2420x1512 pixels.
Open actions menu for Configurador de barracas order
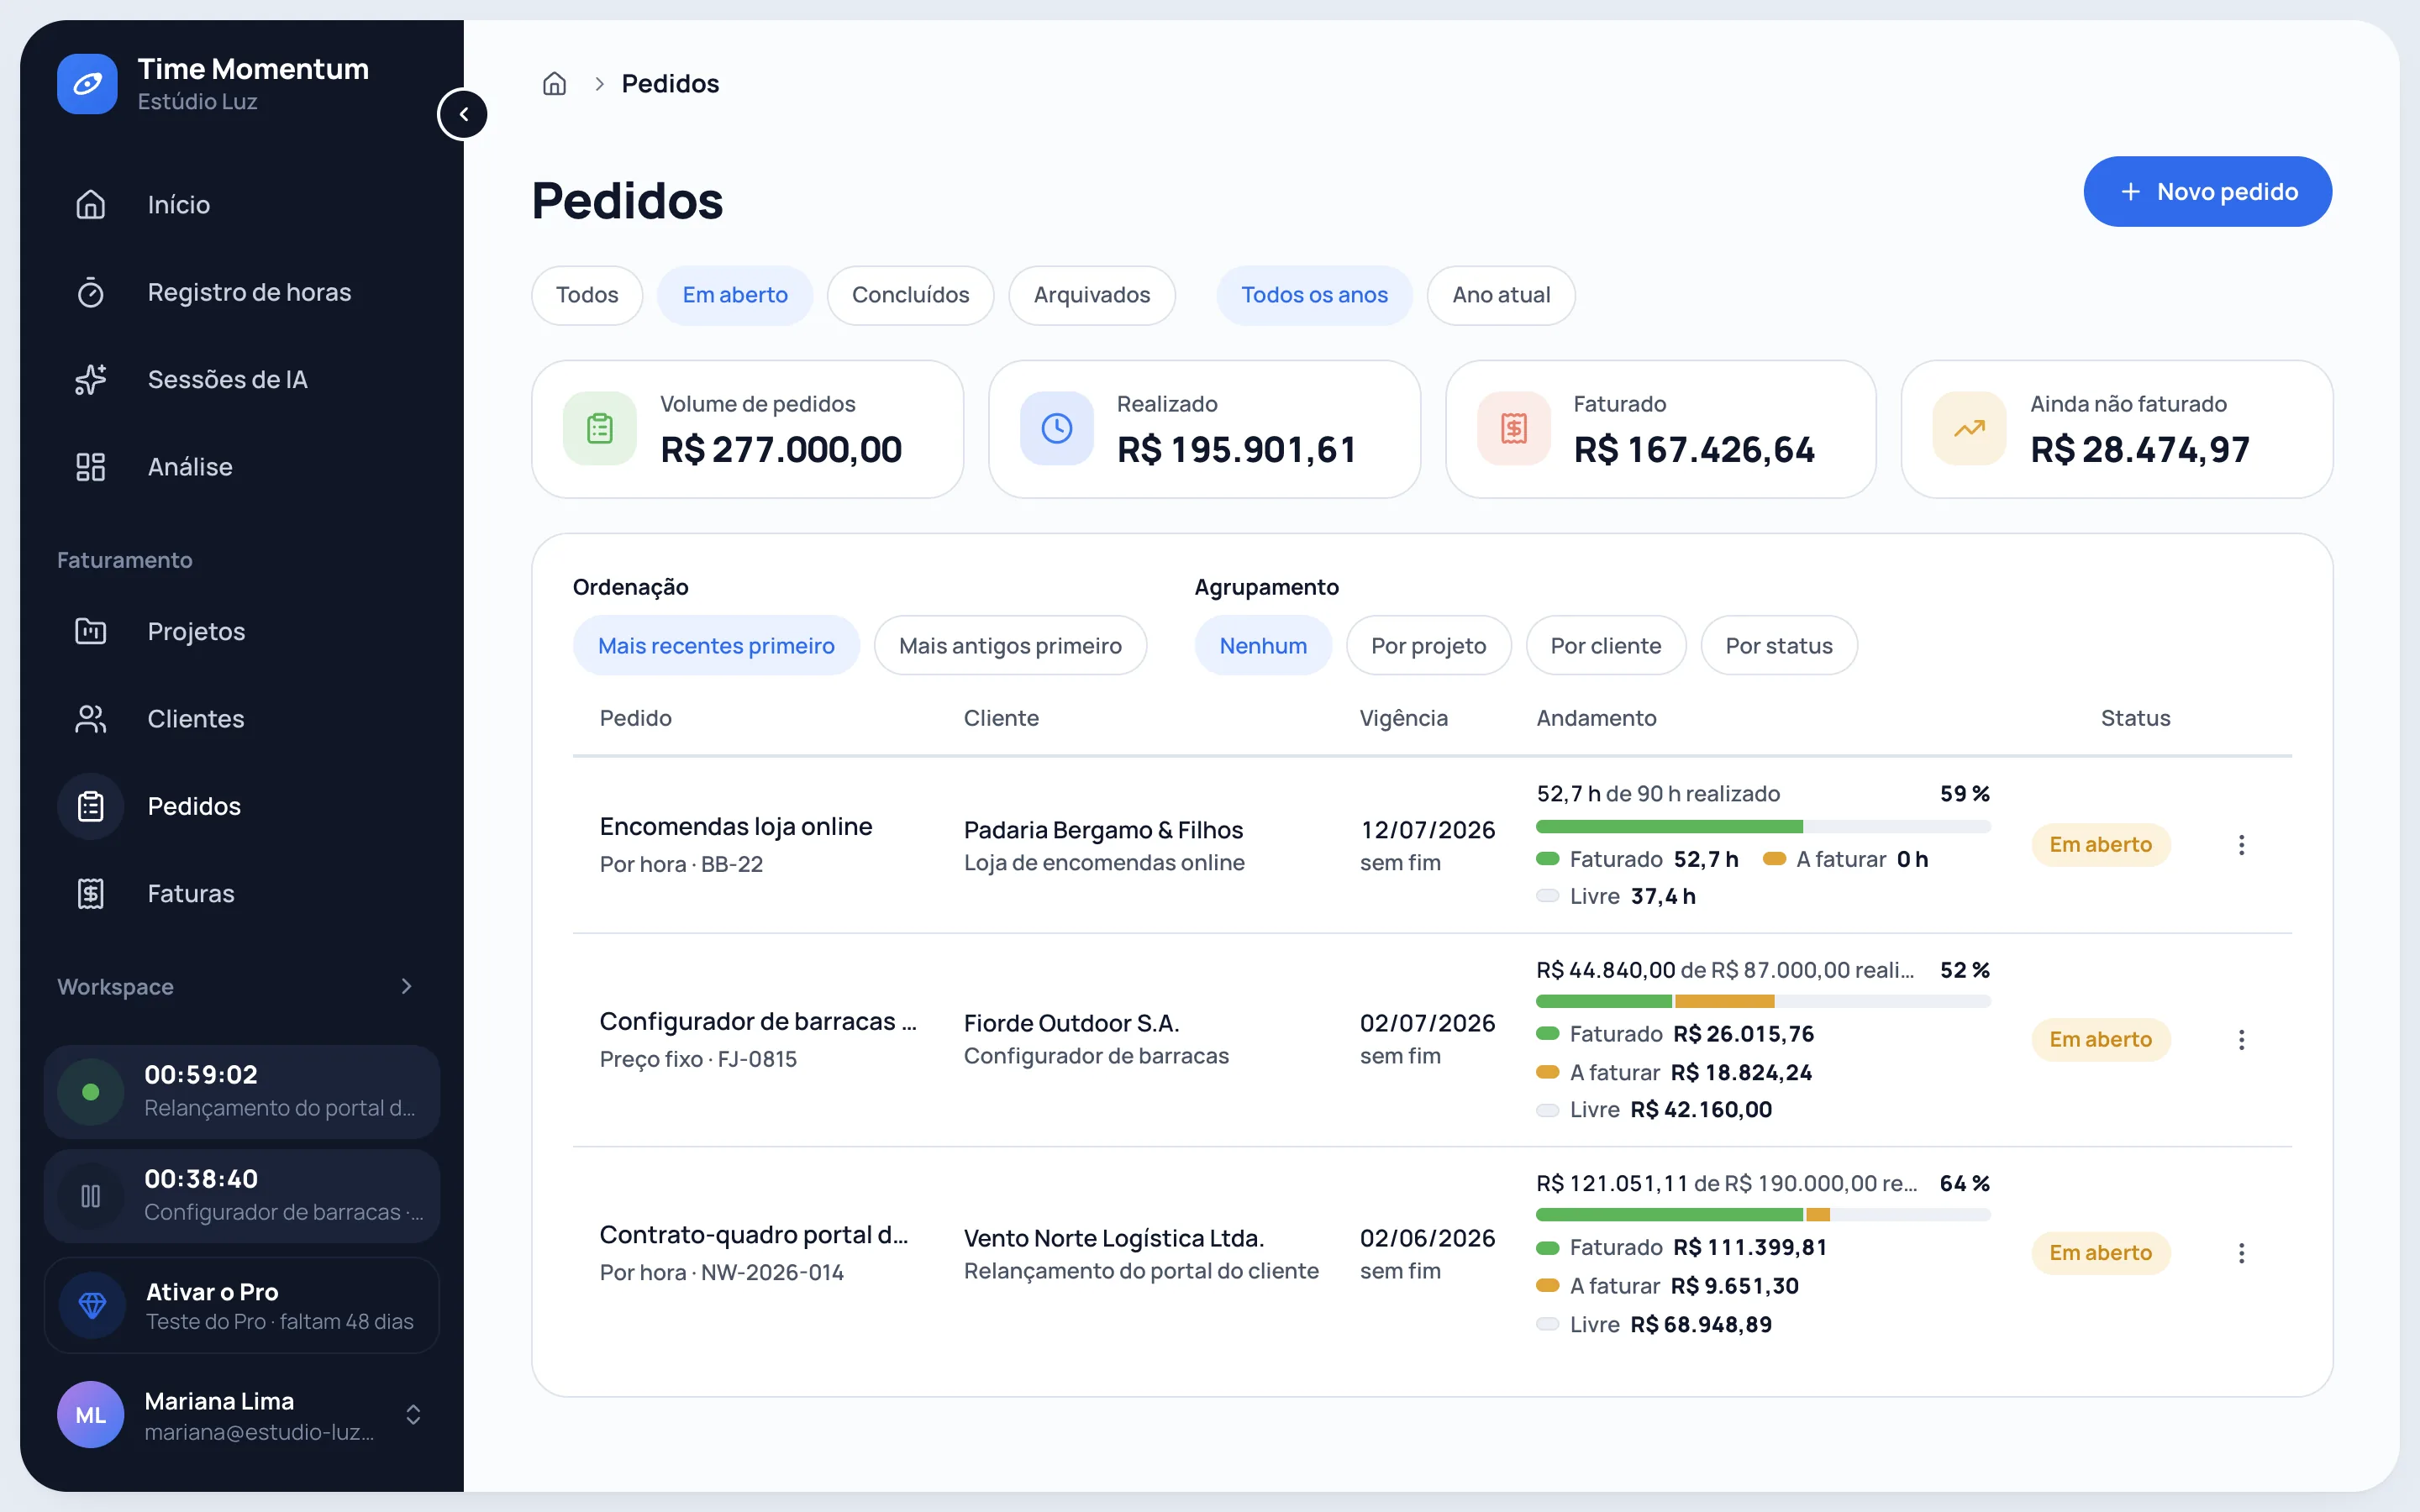[x=2242, y=1040]
